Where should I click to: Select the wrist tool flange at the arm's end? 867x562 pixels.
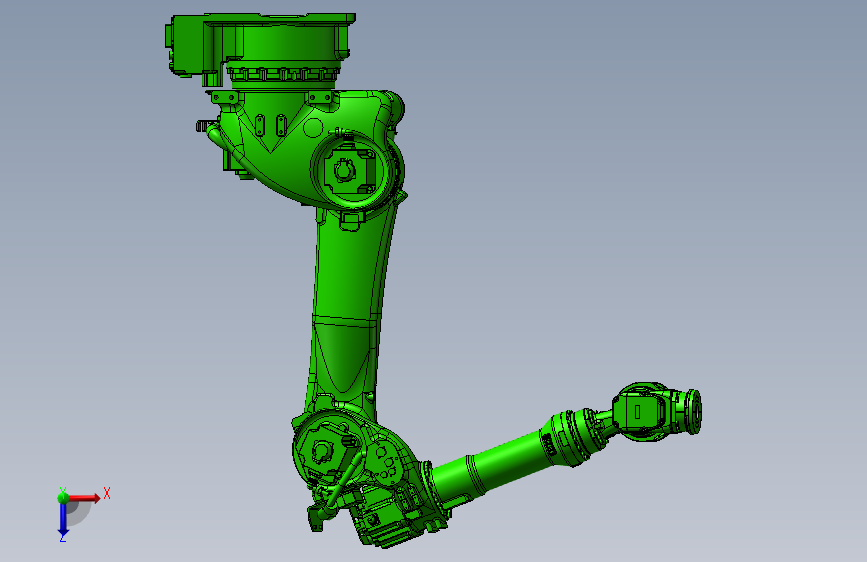click(x=693, y=412)
